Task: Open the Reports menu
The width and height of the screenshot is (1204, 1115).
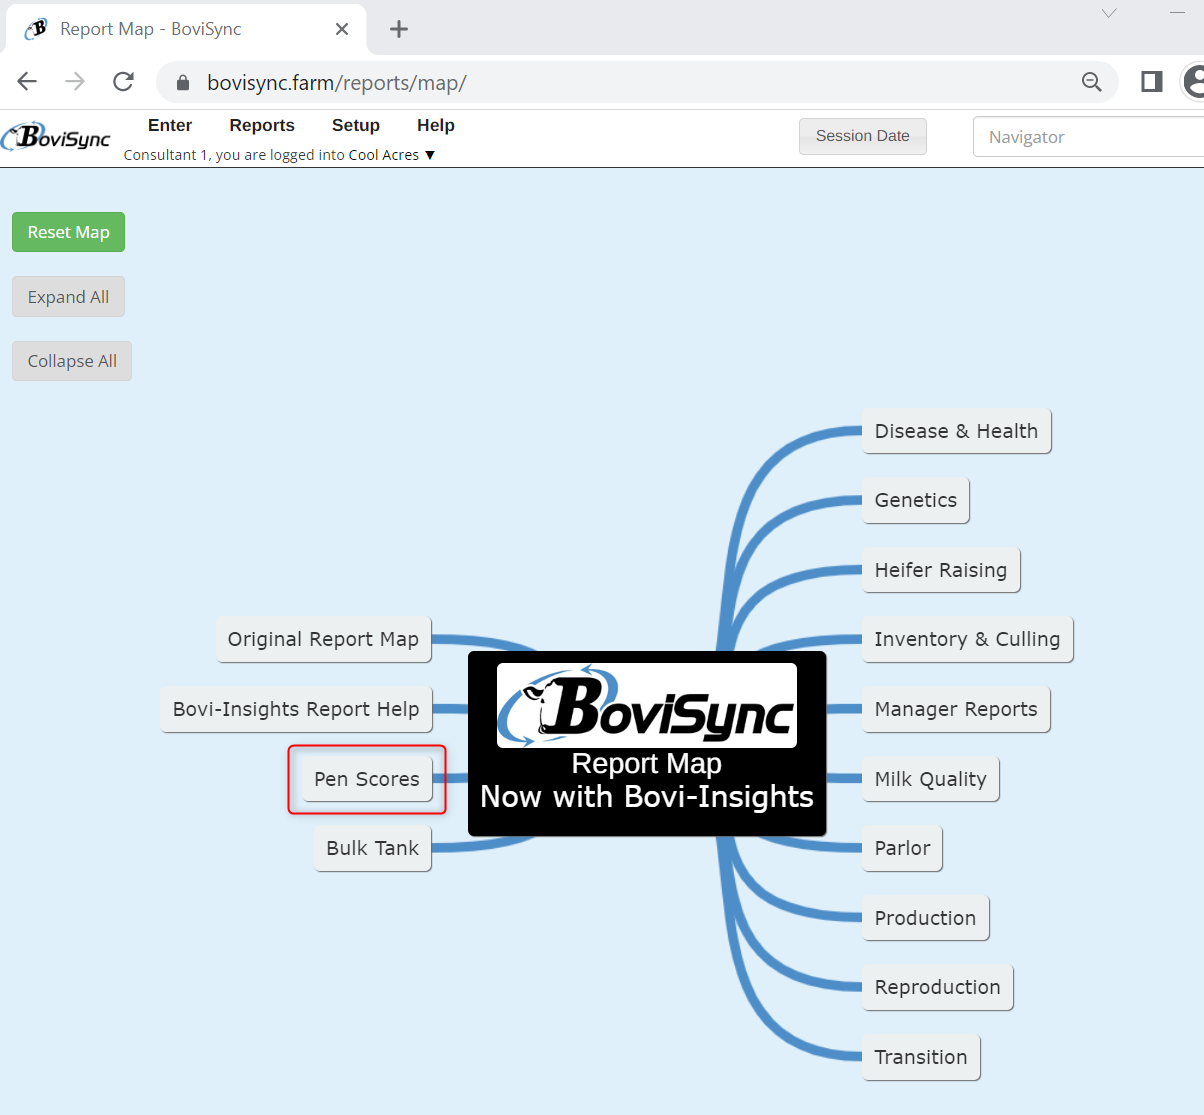Action: 262,125
